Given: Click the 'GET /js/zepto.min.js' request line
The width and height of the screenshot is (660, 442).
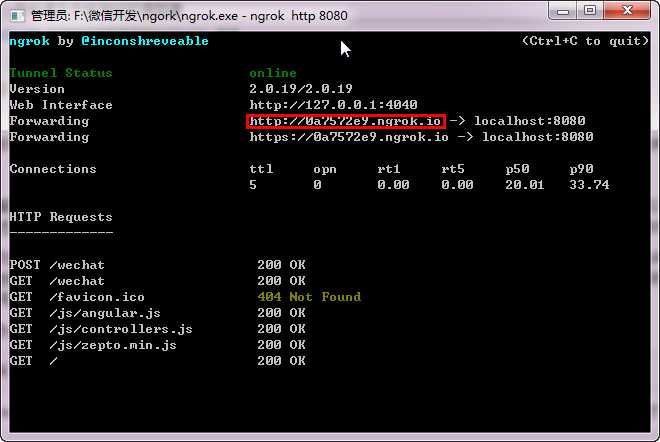Looking at the screenshot, I should 93,345.
